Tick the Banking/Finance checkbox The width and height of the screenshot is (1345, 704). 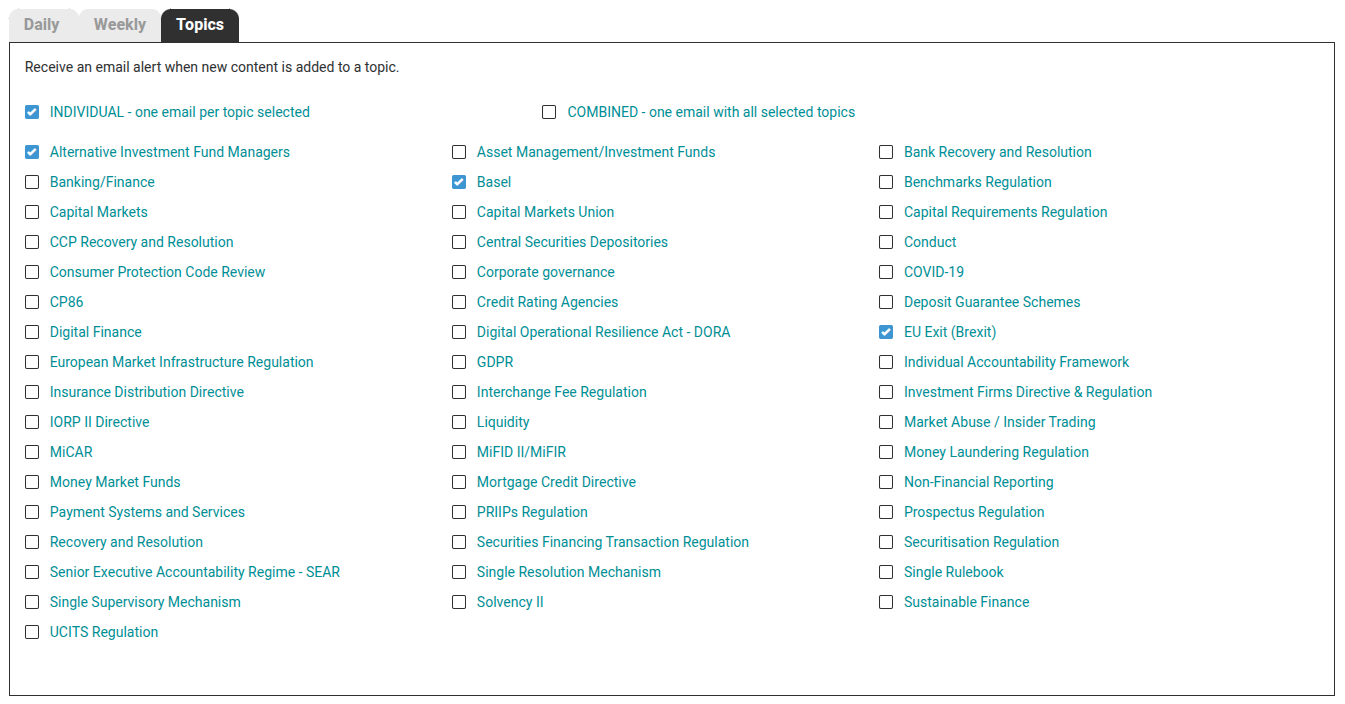(x=32, y=182)
